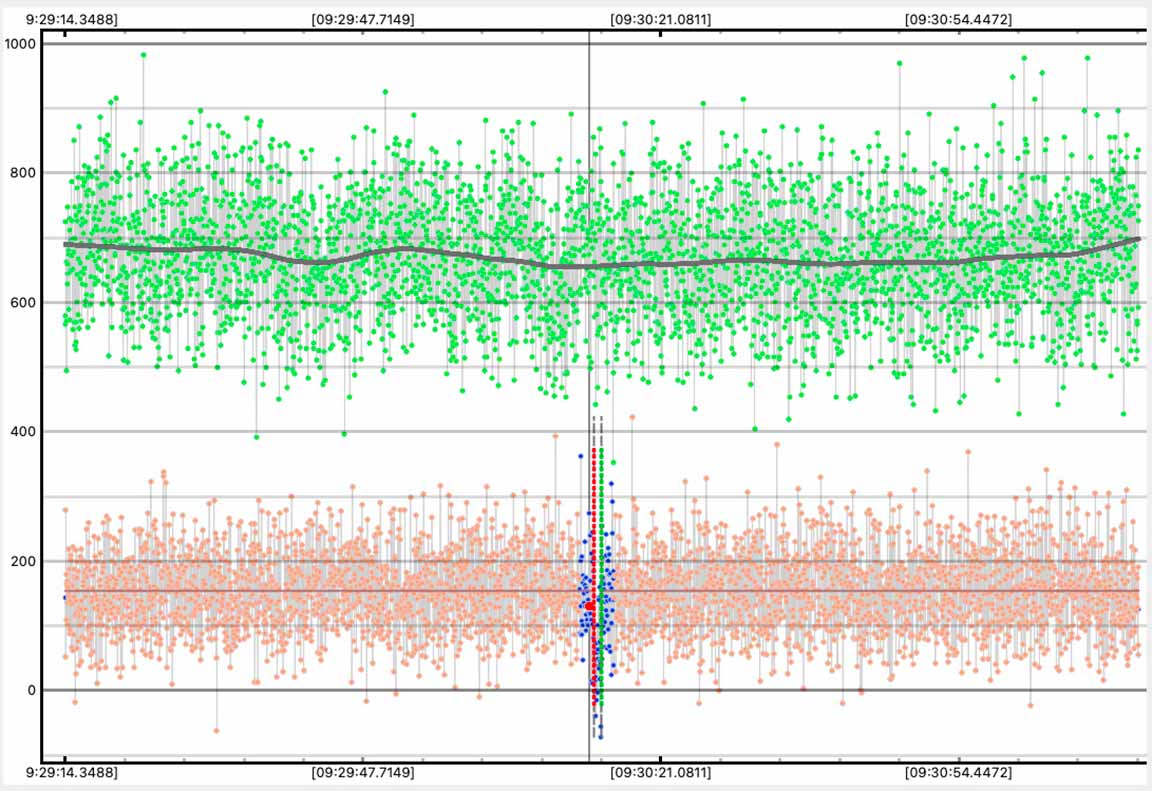The width and height of the screenshot is (1152, 791).
Task: Click the top [09:30:54.4472] timestamp label
Action: coord(958,19)
